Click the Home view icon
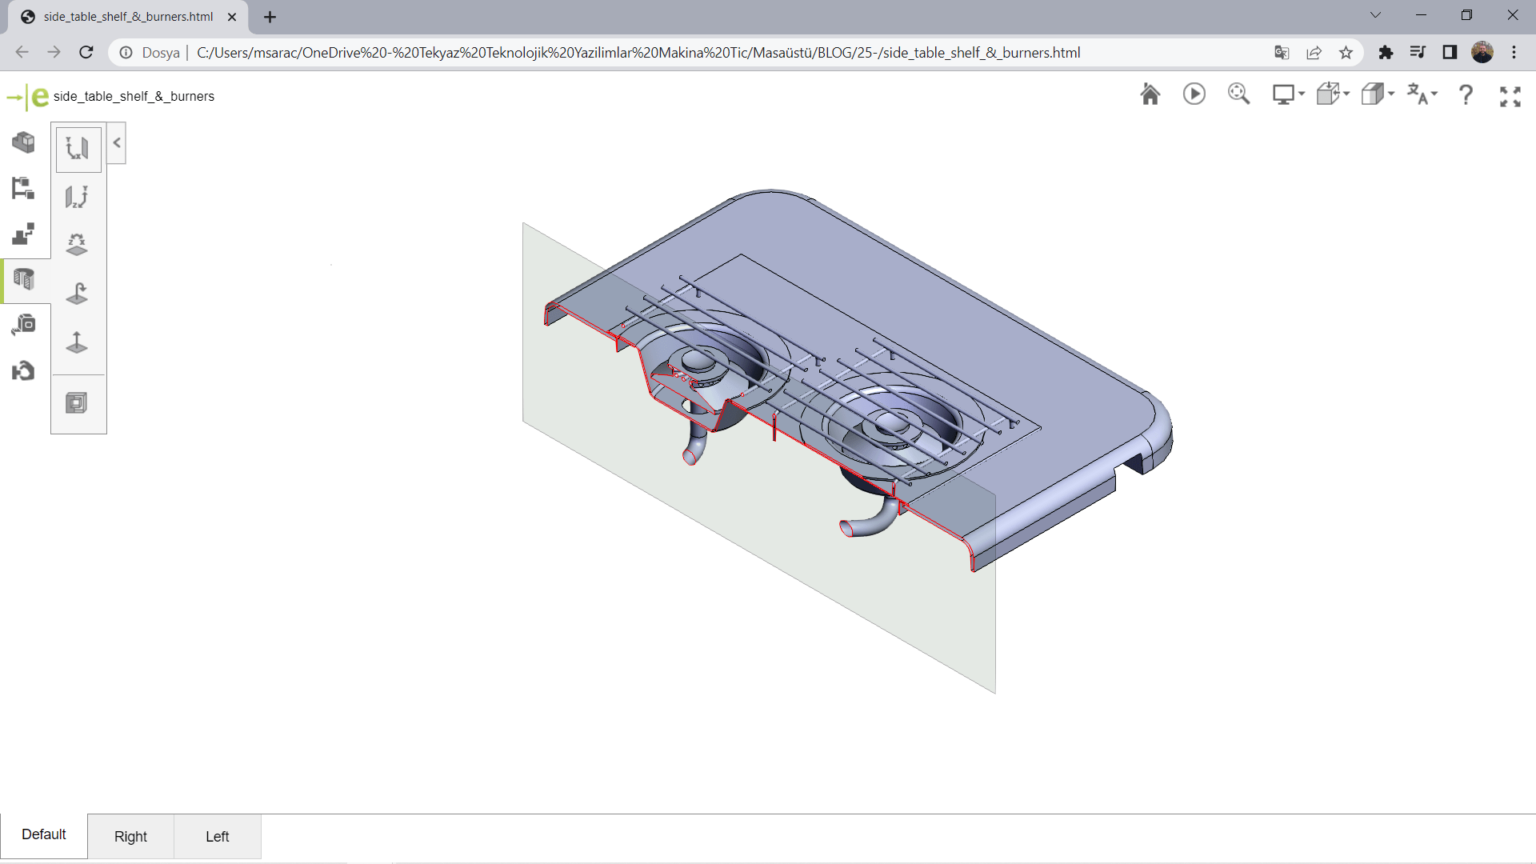 1150,94
